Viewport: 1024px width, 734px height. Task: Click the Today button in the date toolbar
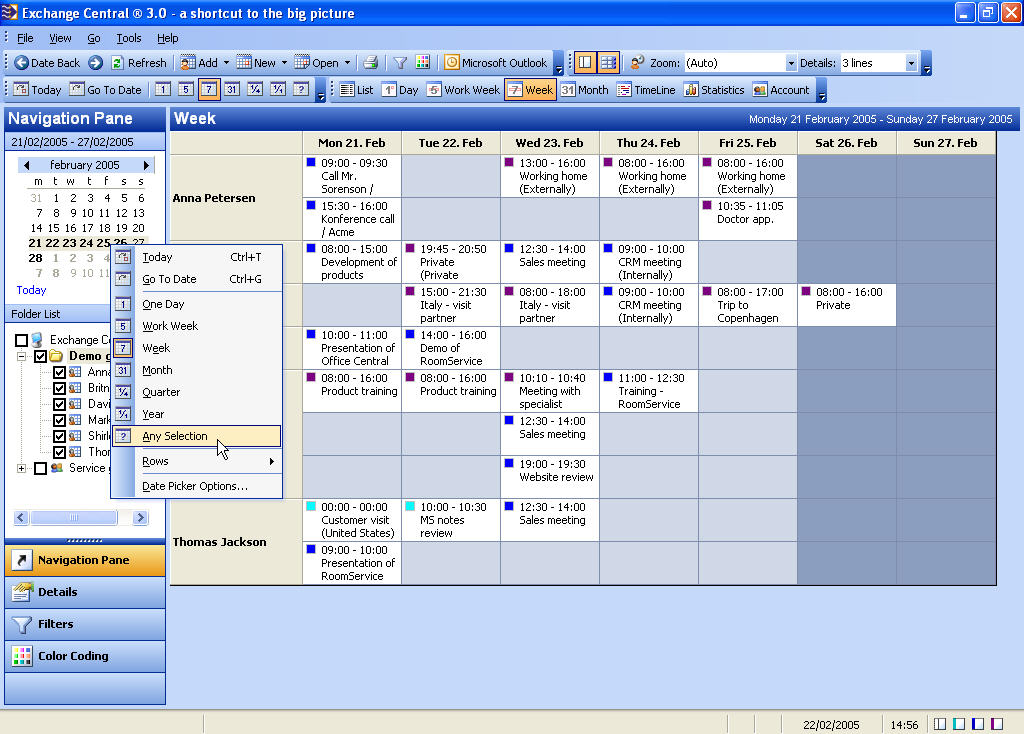pos(37,89)
